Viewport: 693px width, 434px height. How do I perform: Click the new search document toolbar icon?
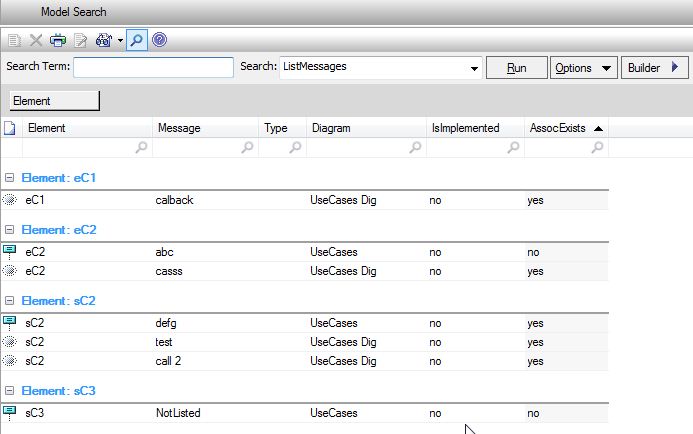[14, 41]
